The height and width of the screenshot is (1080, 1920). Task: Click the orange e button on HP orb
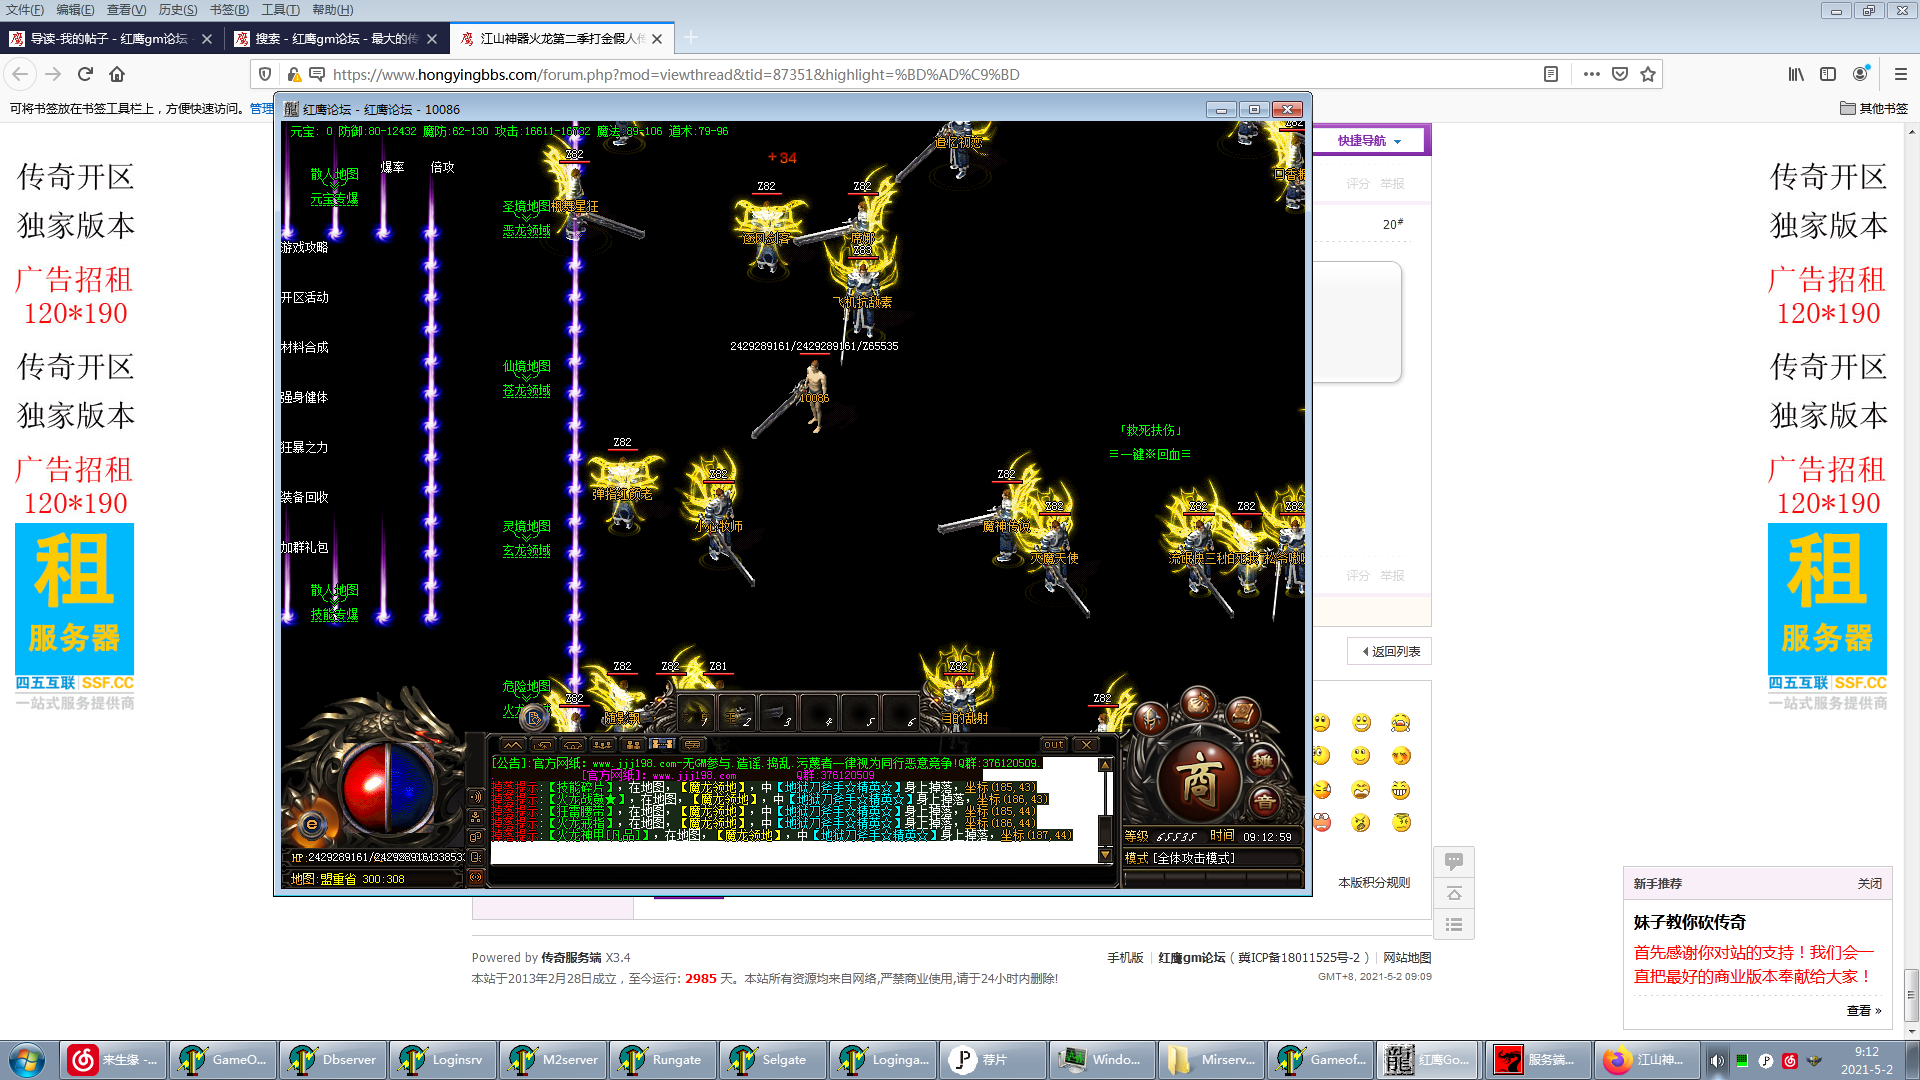pos(312,824)
